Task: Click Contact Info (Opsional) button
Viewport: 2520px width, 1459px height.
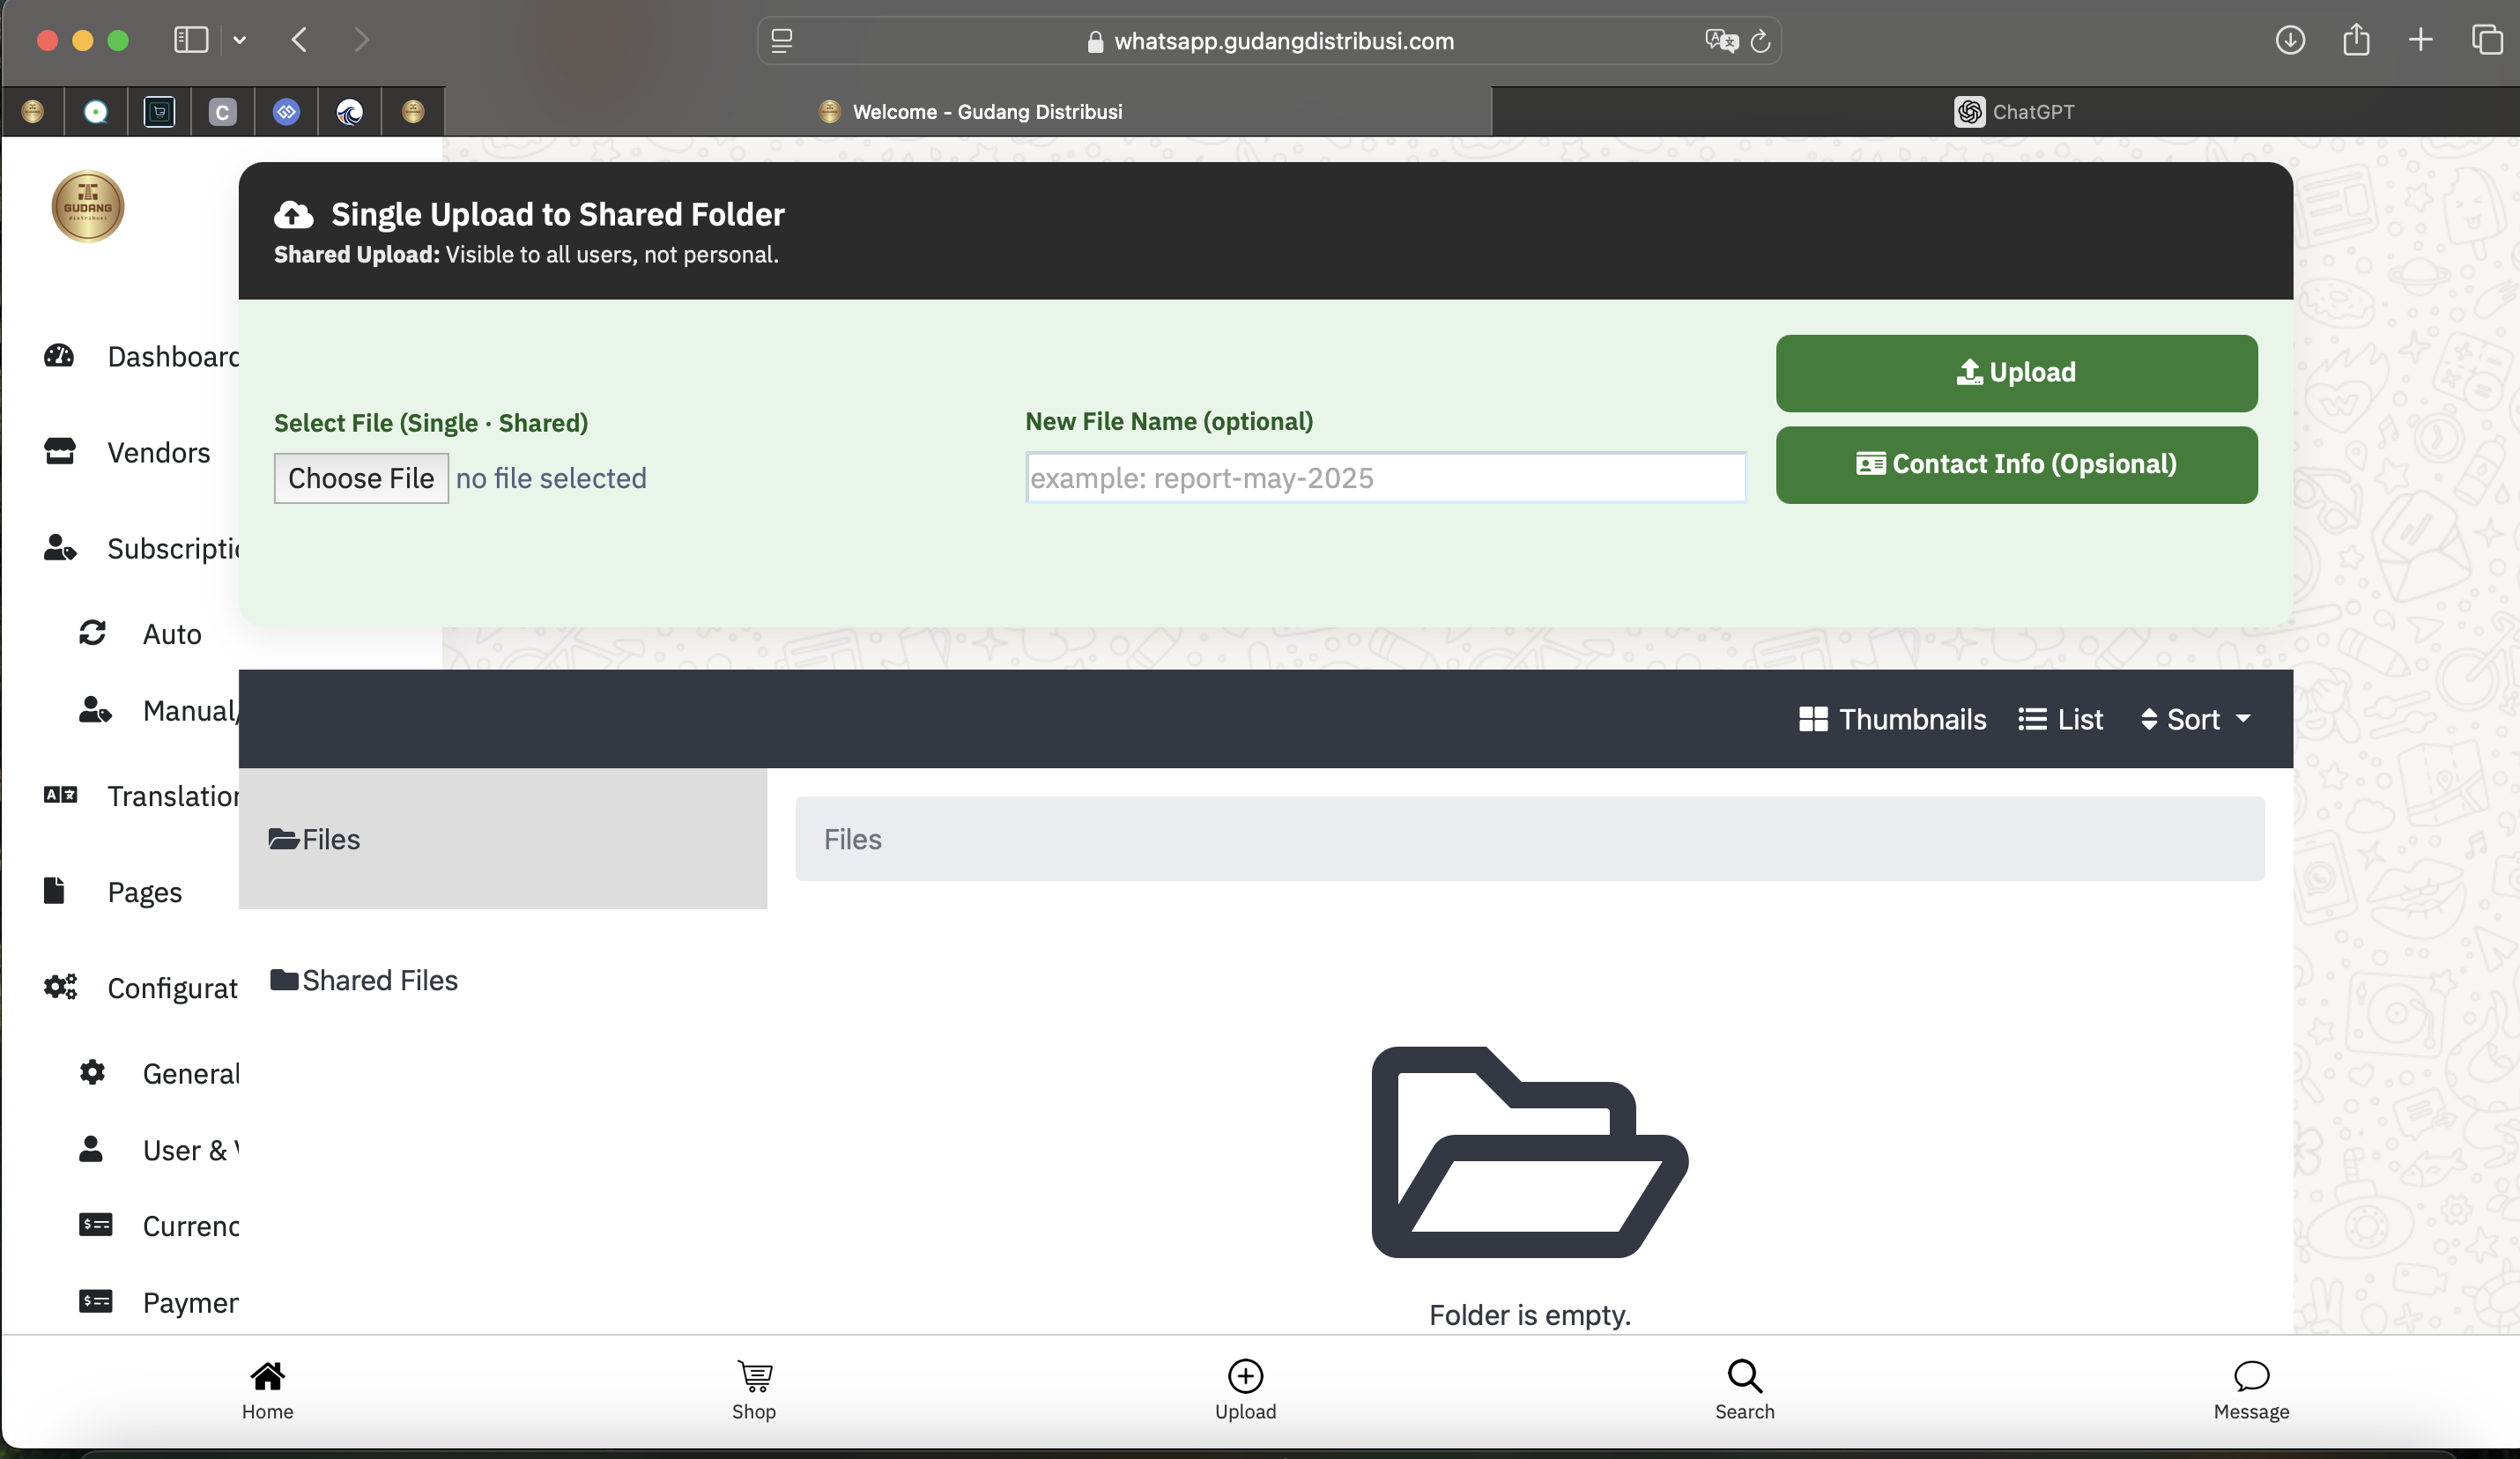Action: coord(2016,465)
